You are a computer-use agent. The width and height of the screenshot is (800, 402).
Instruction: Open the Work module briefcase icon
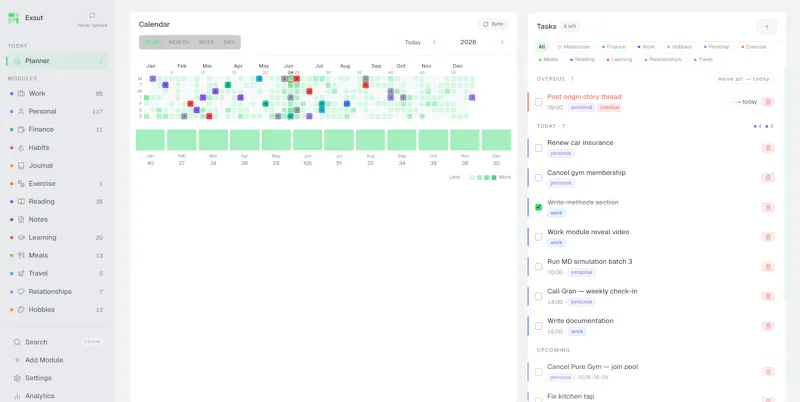click(21, 94)
